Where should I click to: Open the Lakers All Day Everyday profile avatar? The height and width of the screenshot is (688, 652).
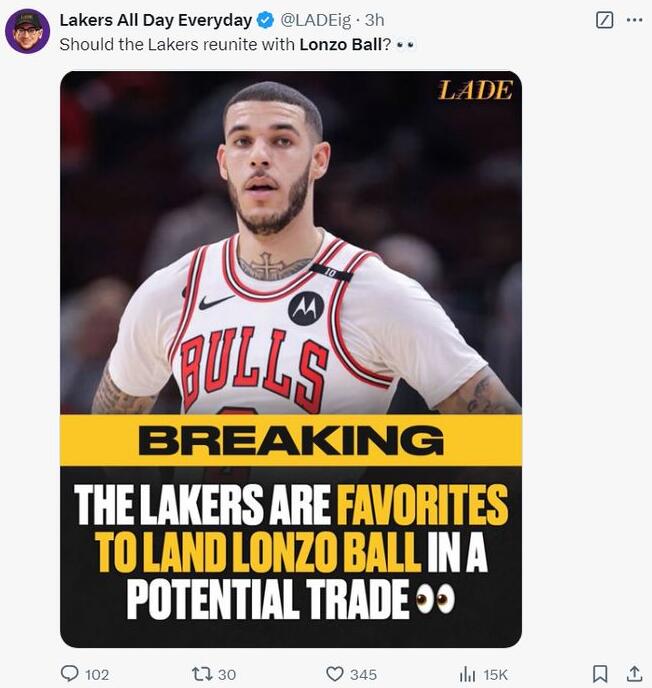tap(27, 31)
